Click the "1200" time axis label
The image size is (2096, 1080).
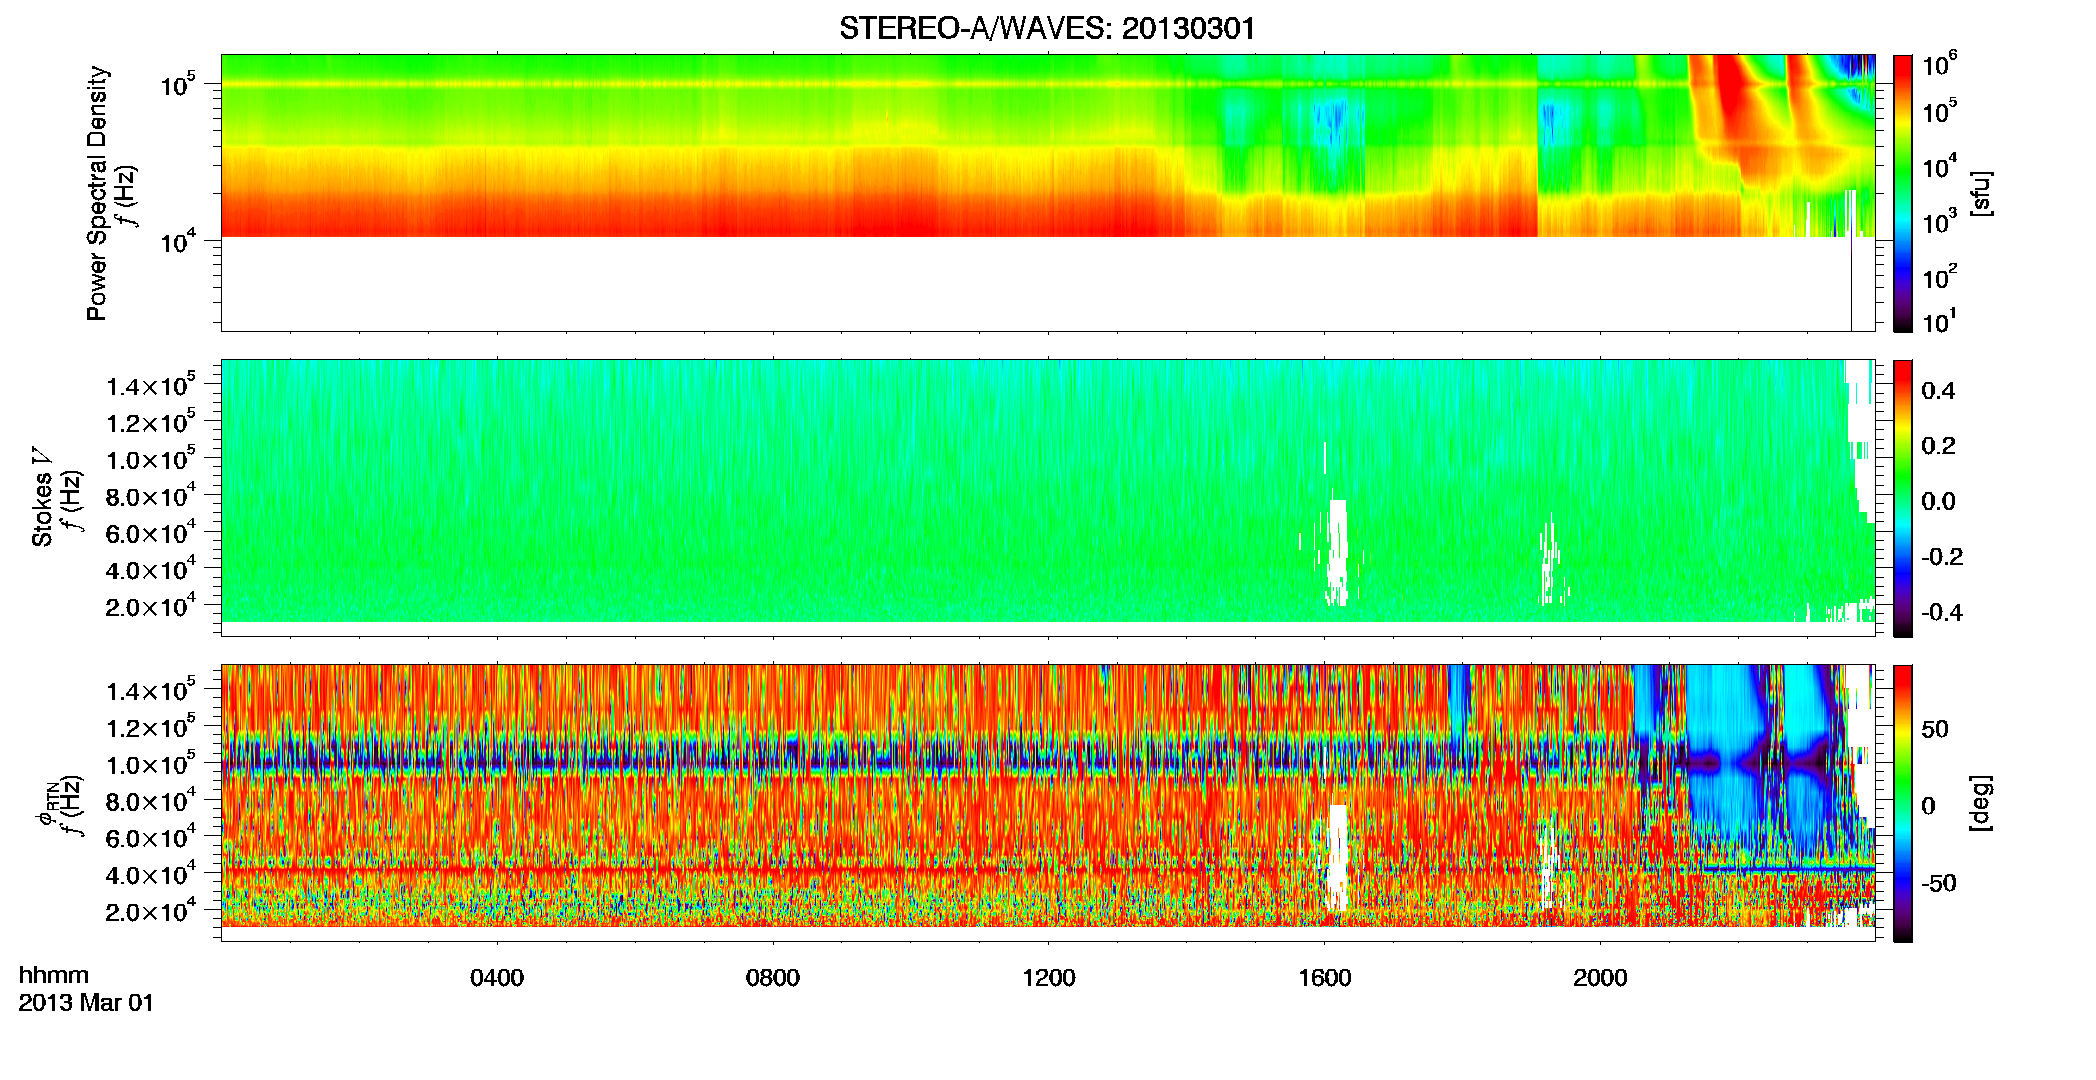point(1049,978)
